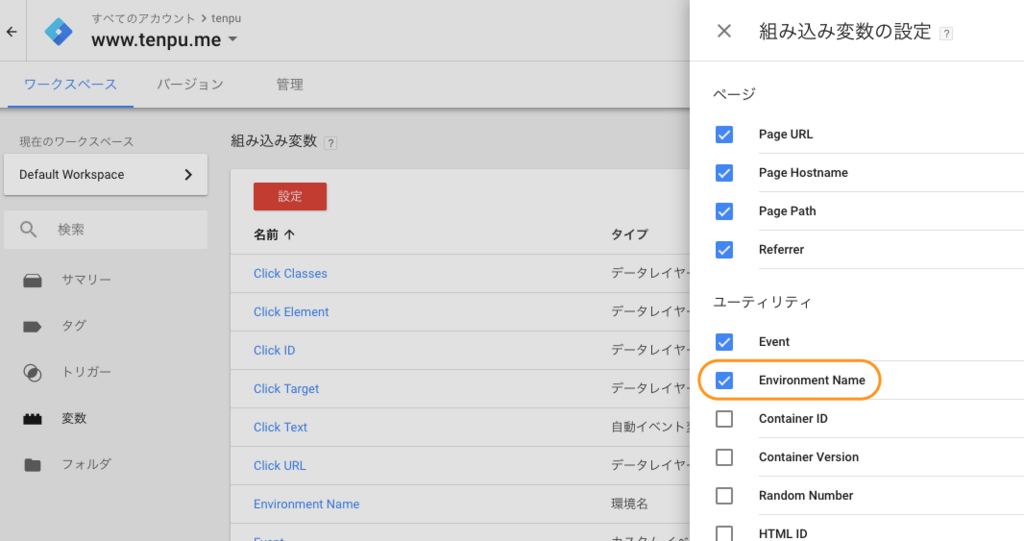Enable the Random Number checkbox
The image size is (1024, 541).
tap(724, 496)
